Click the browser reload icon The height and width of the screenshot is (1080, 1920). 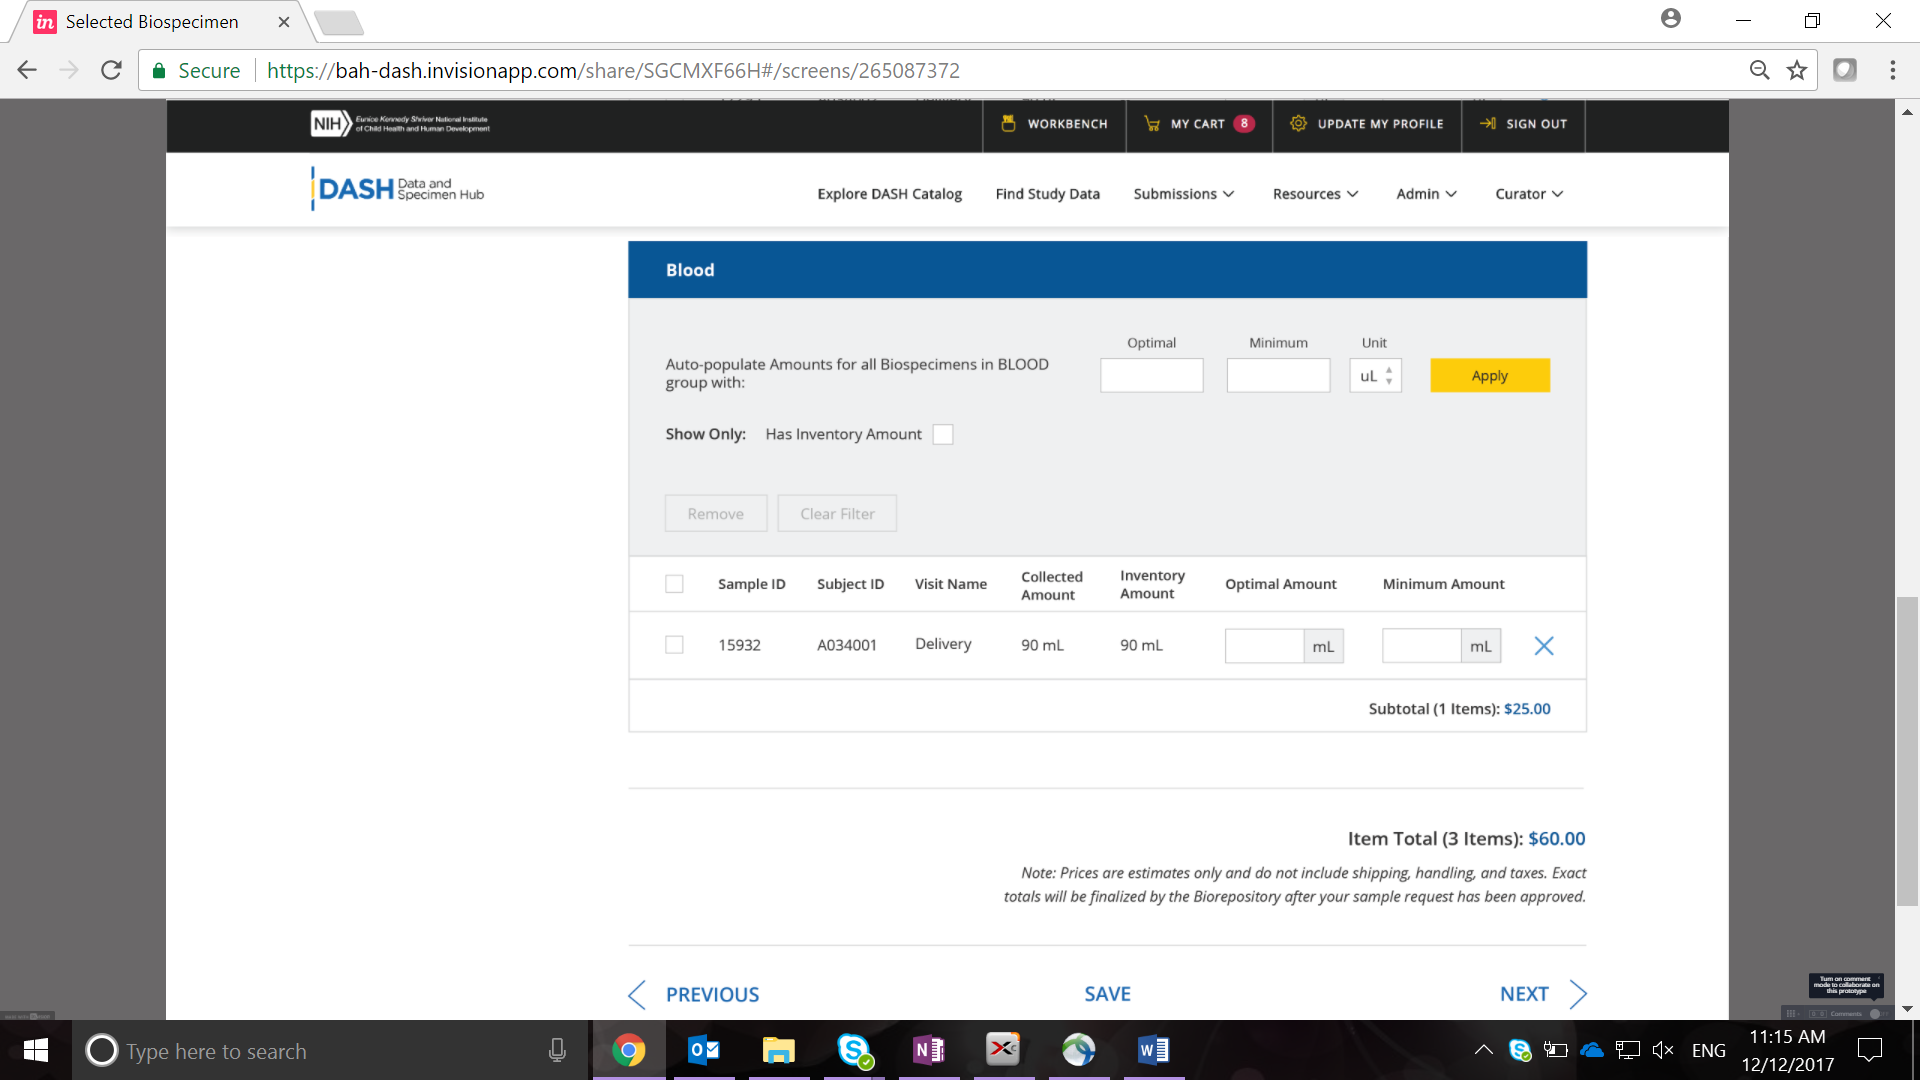(x=111, y=70)
